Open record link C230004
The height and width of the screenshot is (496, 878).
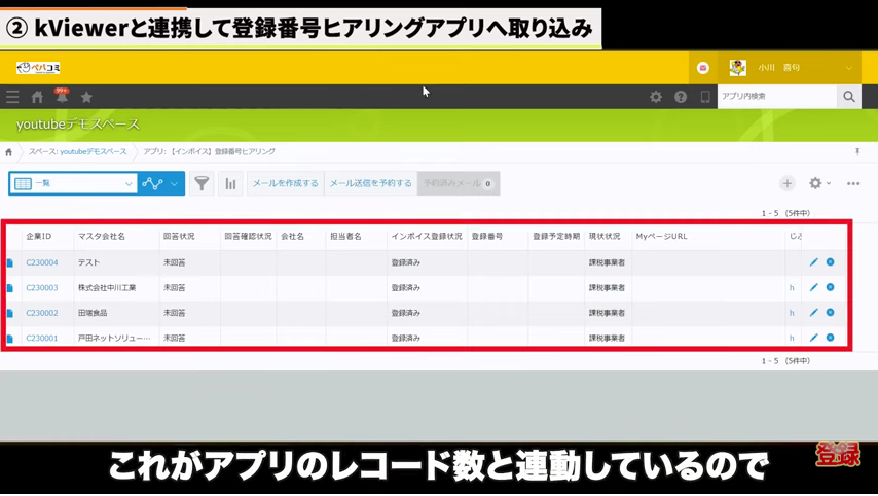42,263
